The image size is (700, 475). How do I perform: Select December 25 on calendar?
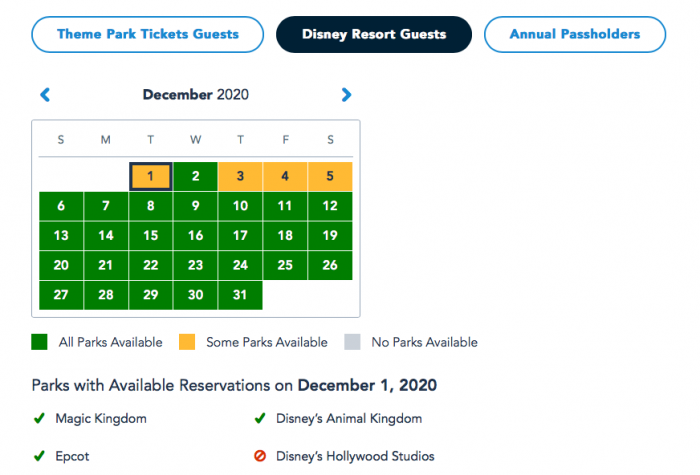(285, 265)
